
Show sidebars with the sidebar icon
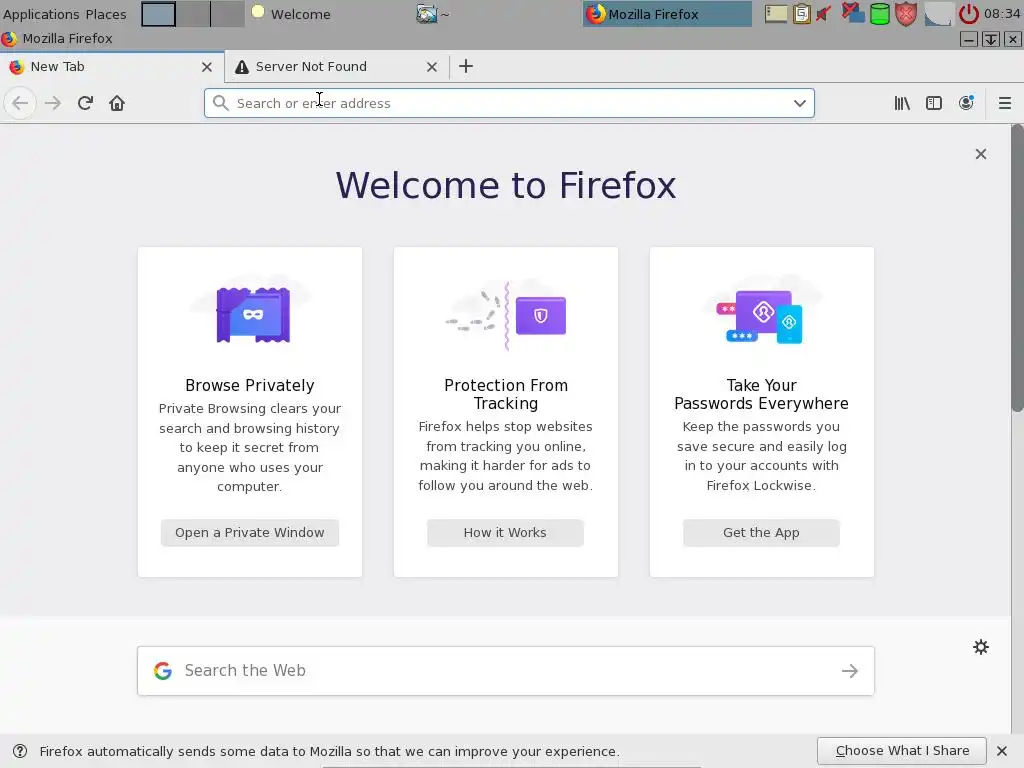934,103
